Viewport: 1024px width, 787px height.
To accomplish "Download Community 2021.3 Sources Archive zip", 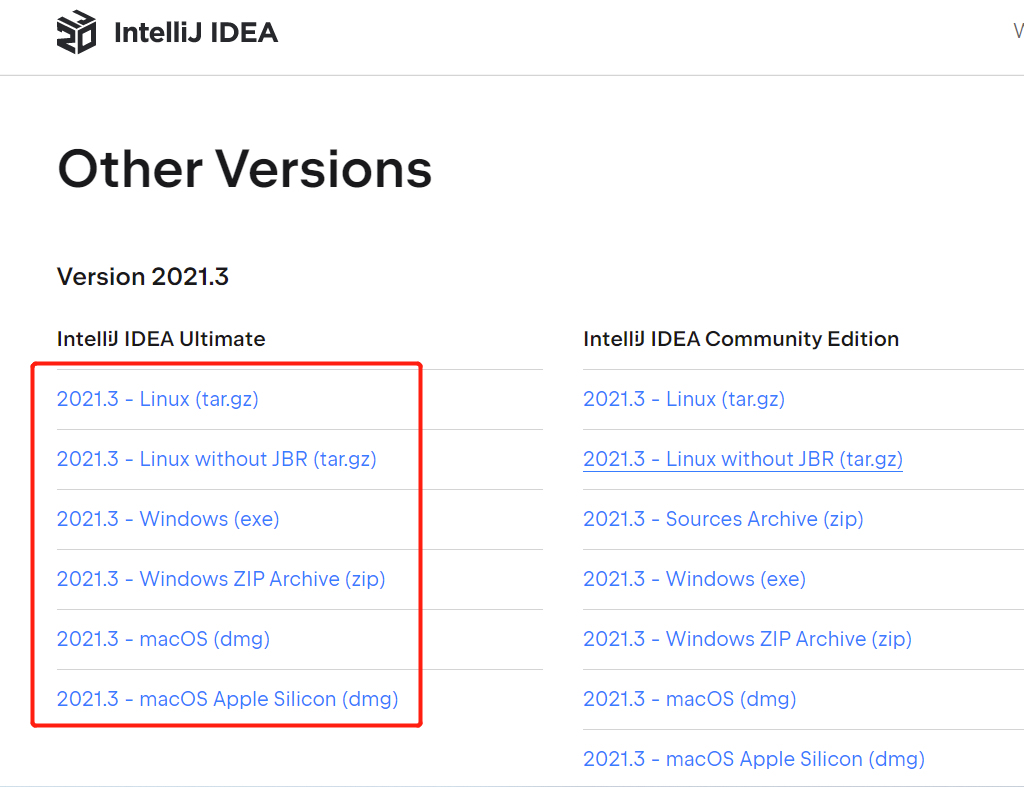I will (723, 519).
